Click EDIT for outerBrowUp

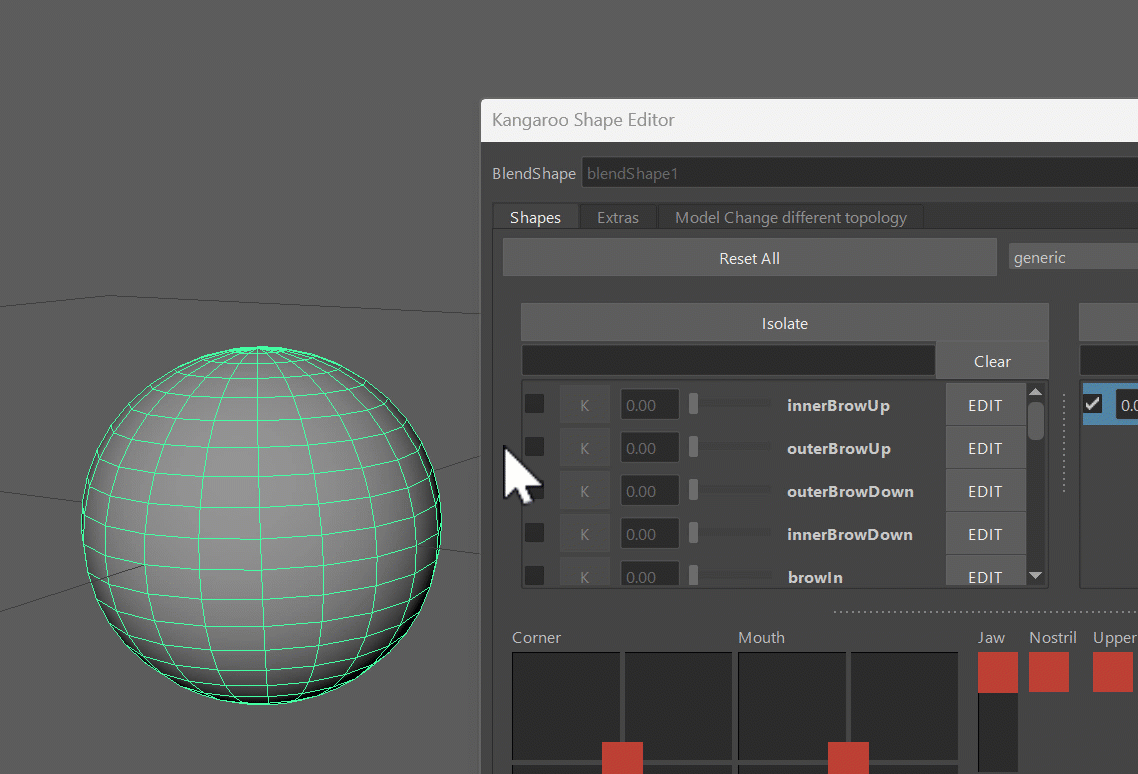pos(985,449)
